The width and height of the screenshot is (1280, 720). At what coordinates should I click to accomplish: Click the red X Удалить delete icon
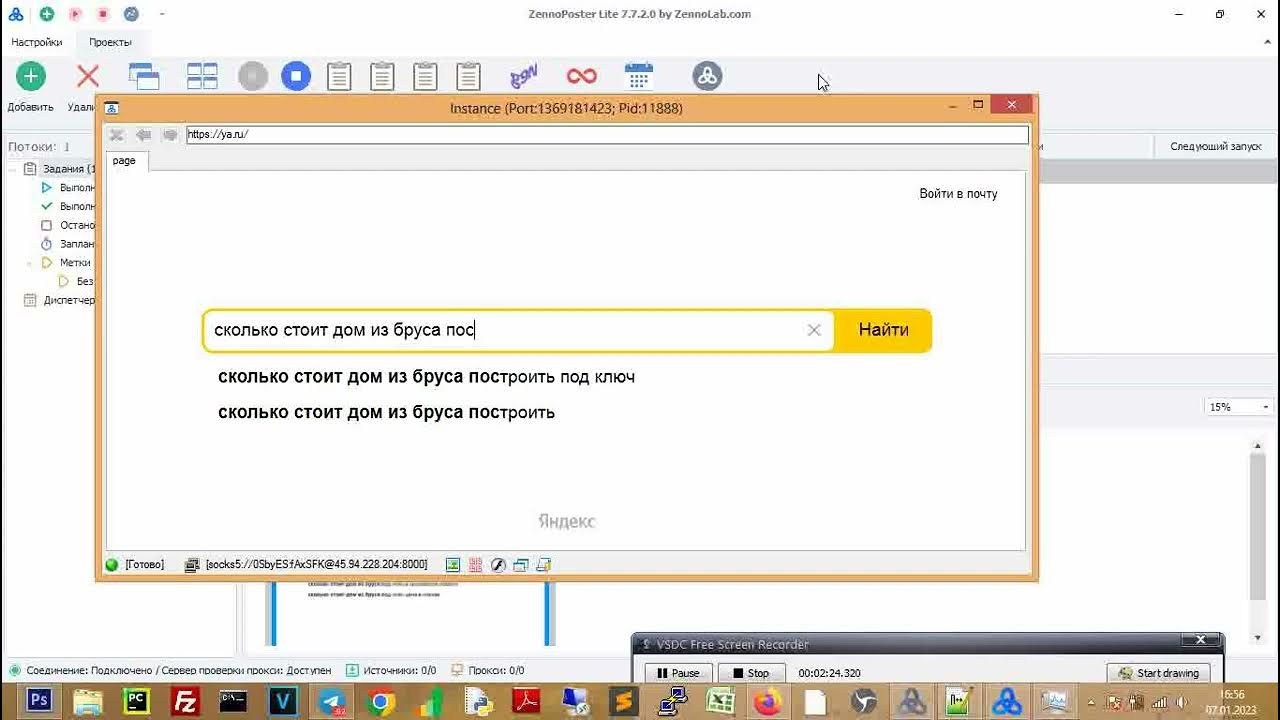[88, 76]
